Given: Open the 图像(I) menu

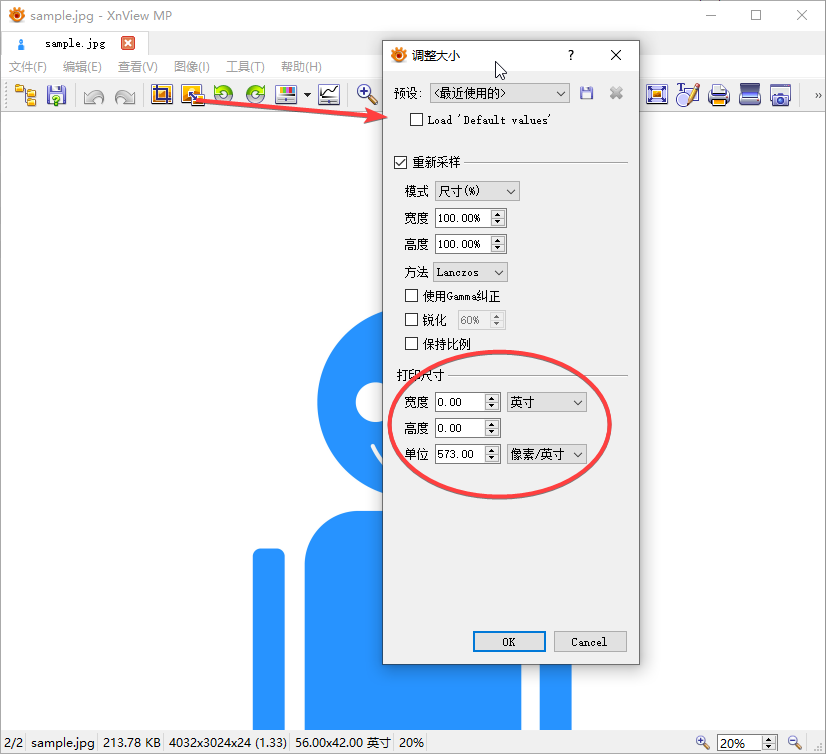Looking at the screenshot, I should [192, 67].
